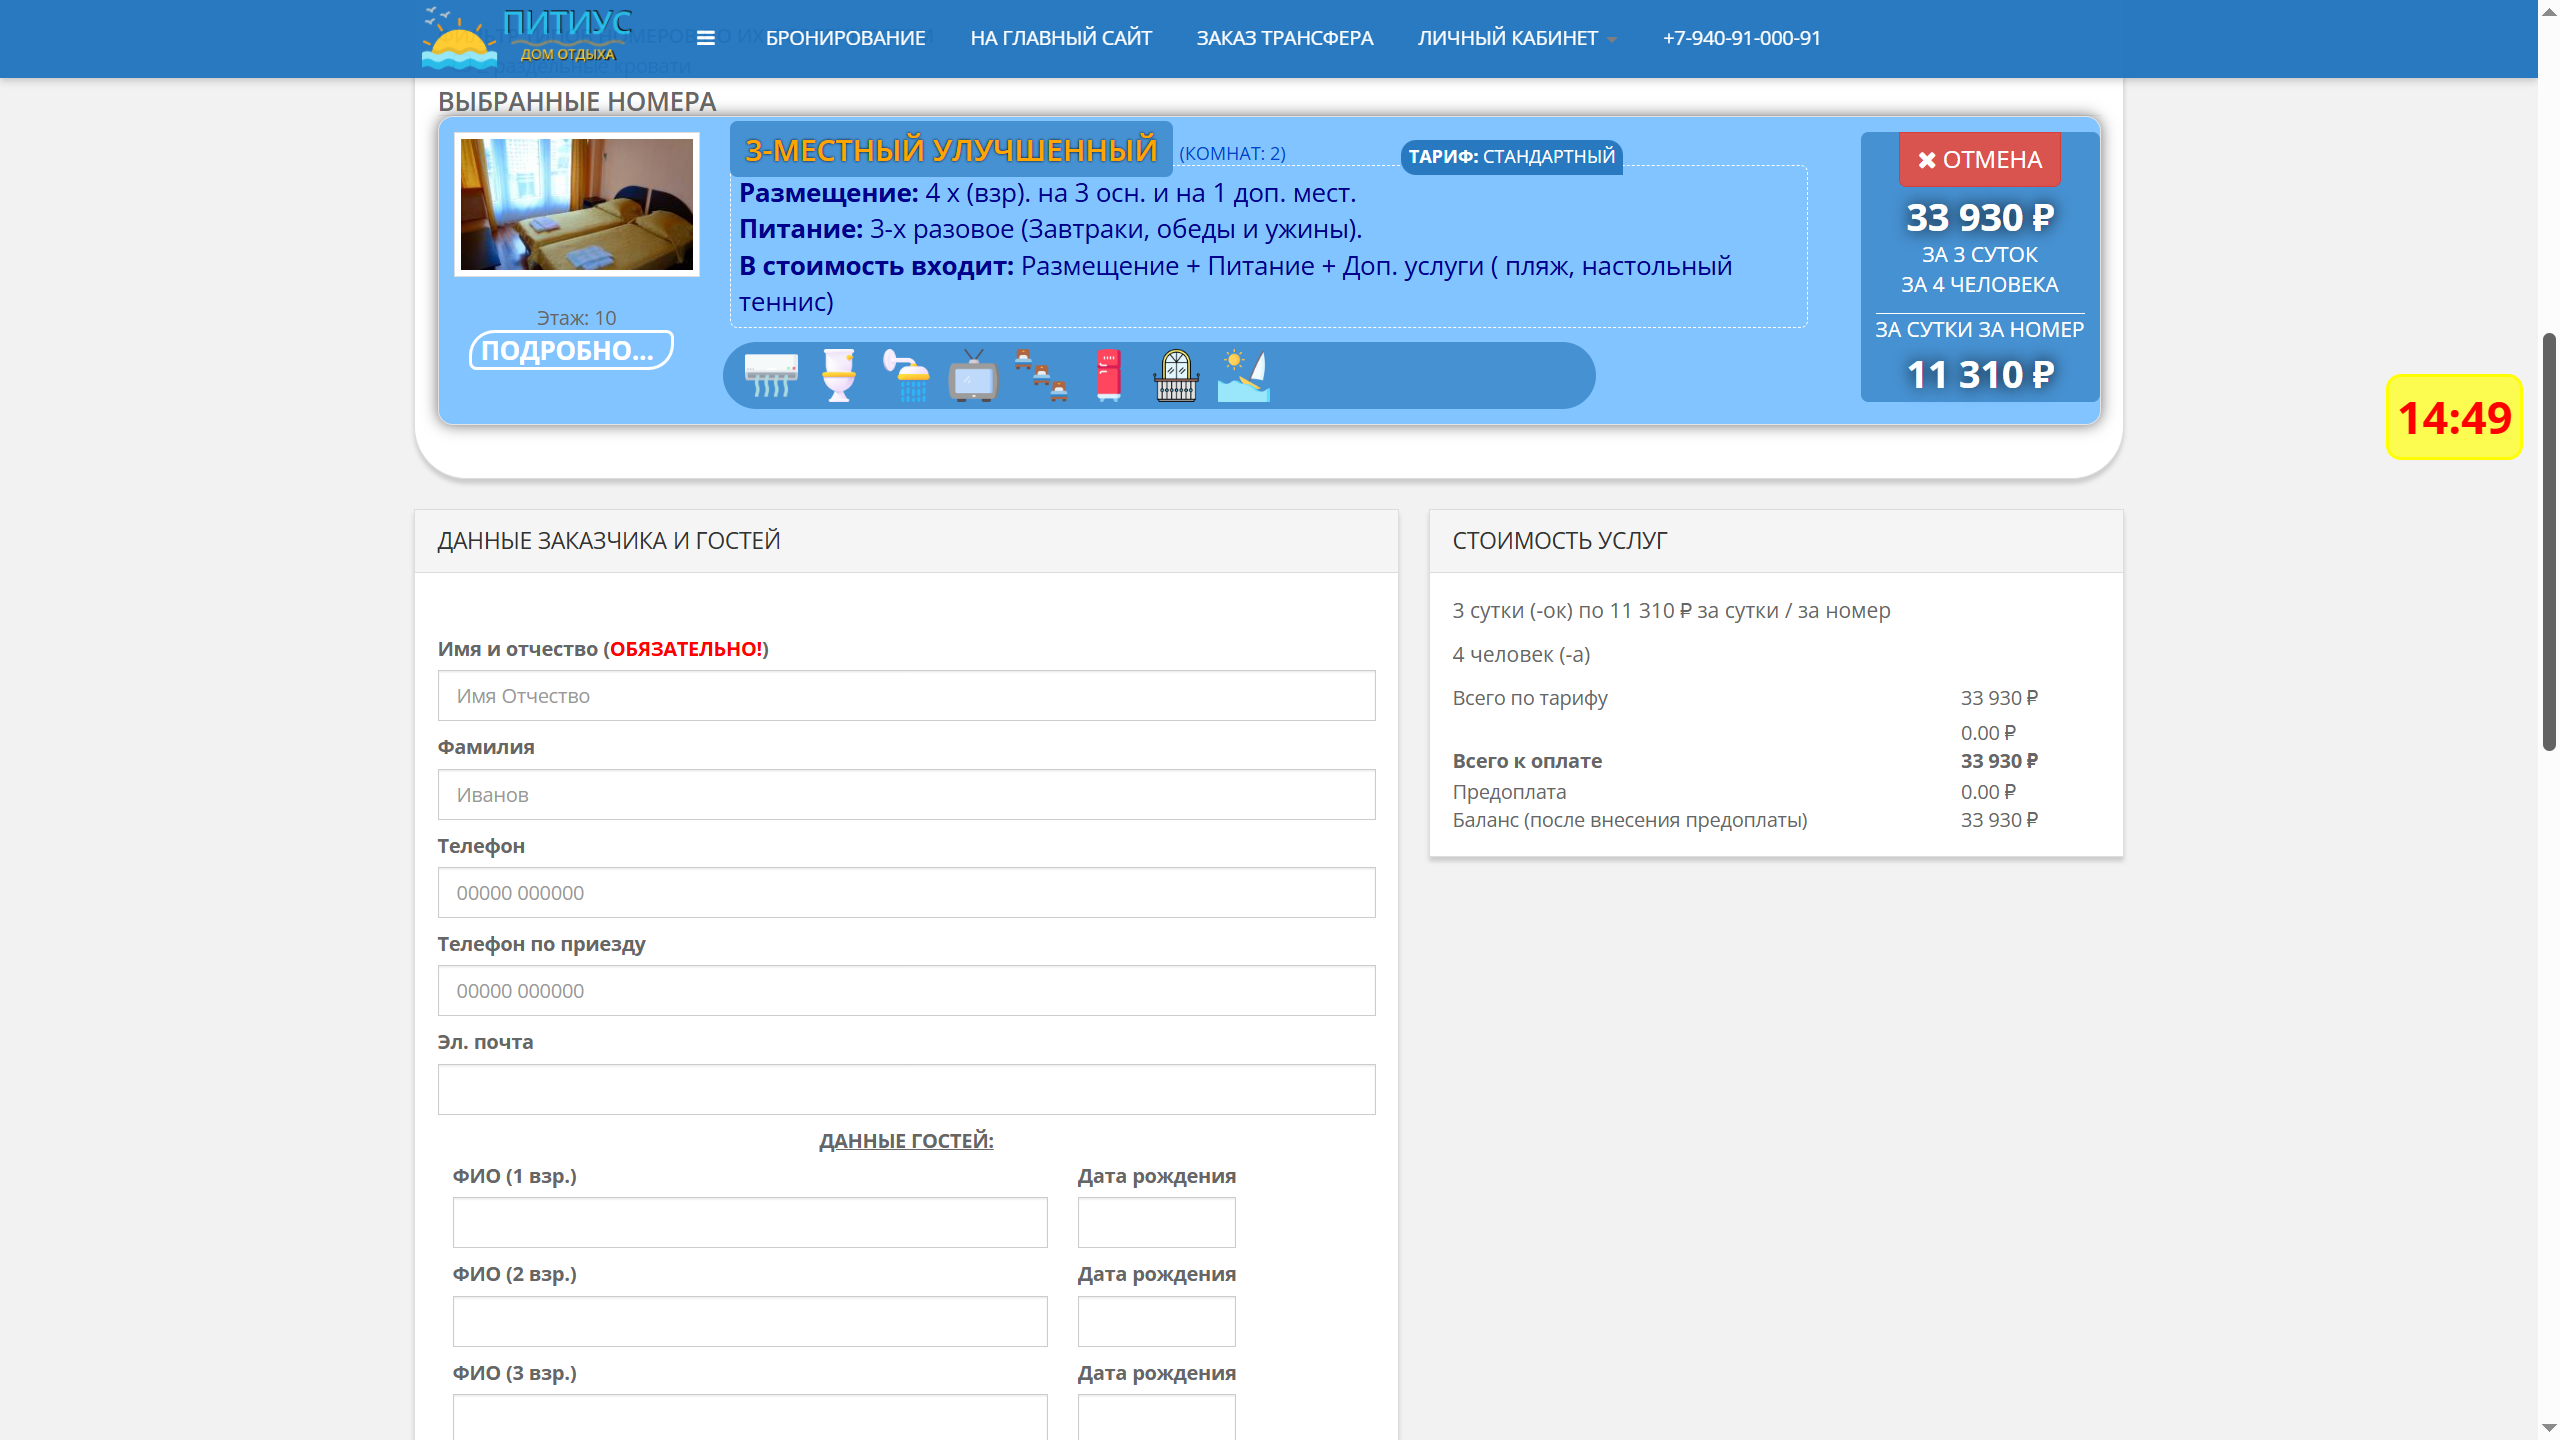This screenshot has height=1440, width=2560.
Task: Click the phone number +7-940-91-000-91
Action: point(1741,38)
